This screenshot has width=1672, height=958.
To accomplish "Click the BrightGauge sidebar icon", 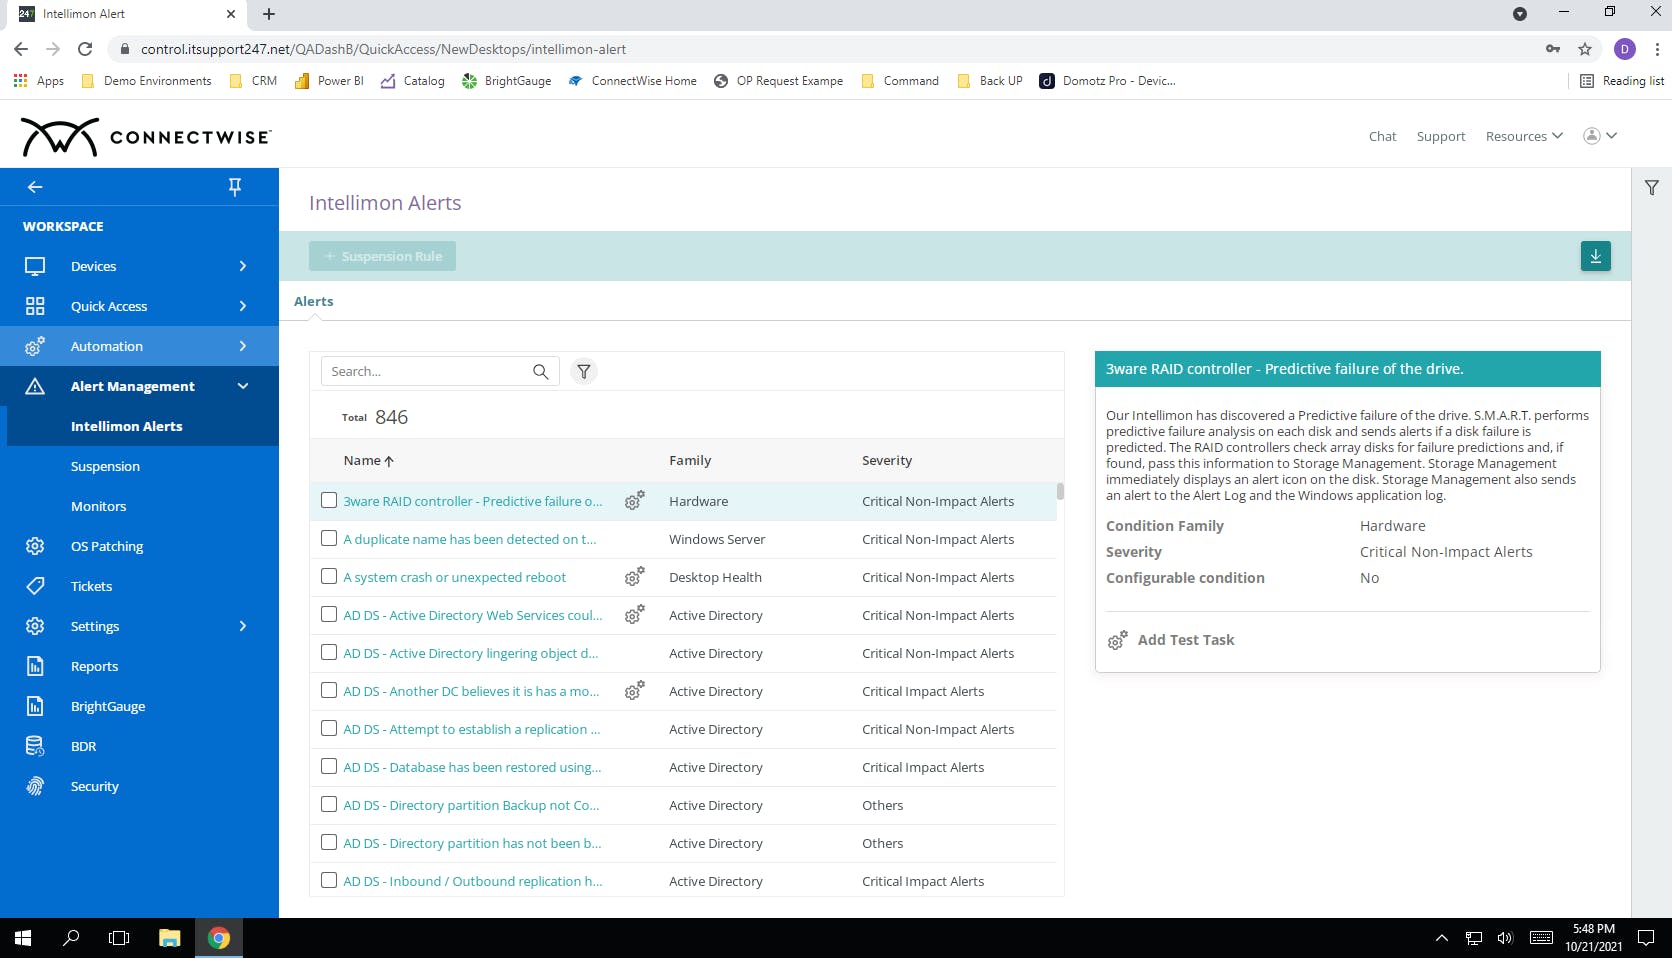I will pos(35,706).
